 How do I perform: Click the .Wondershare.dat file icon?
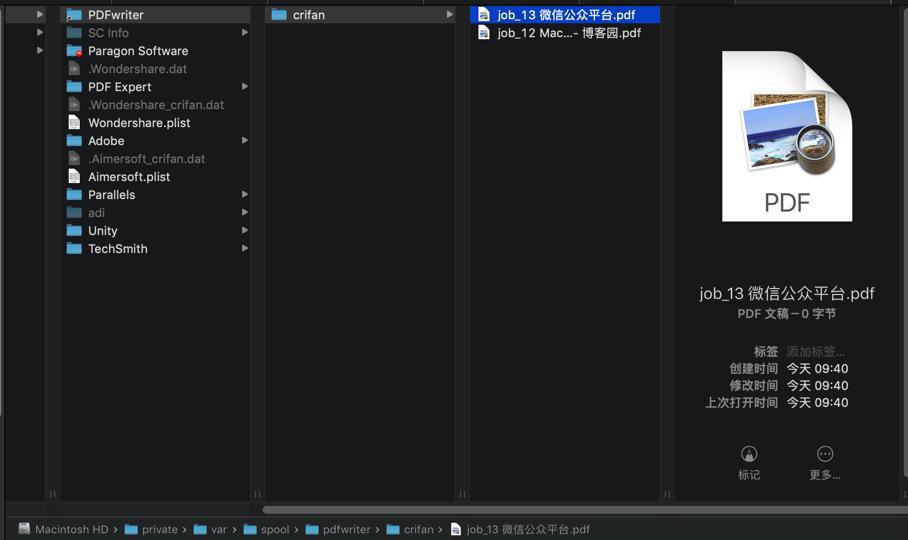74,69
